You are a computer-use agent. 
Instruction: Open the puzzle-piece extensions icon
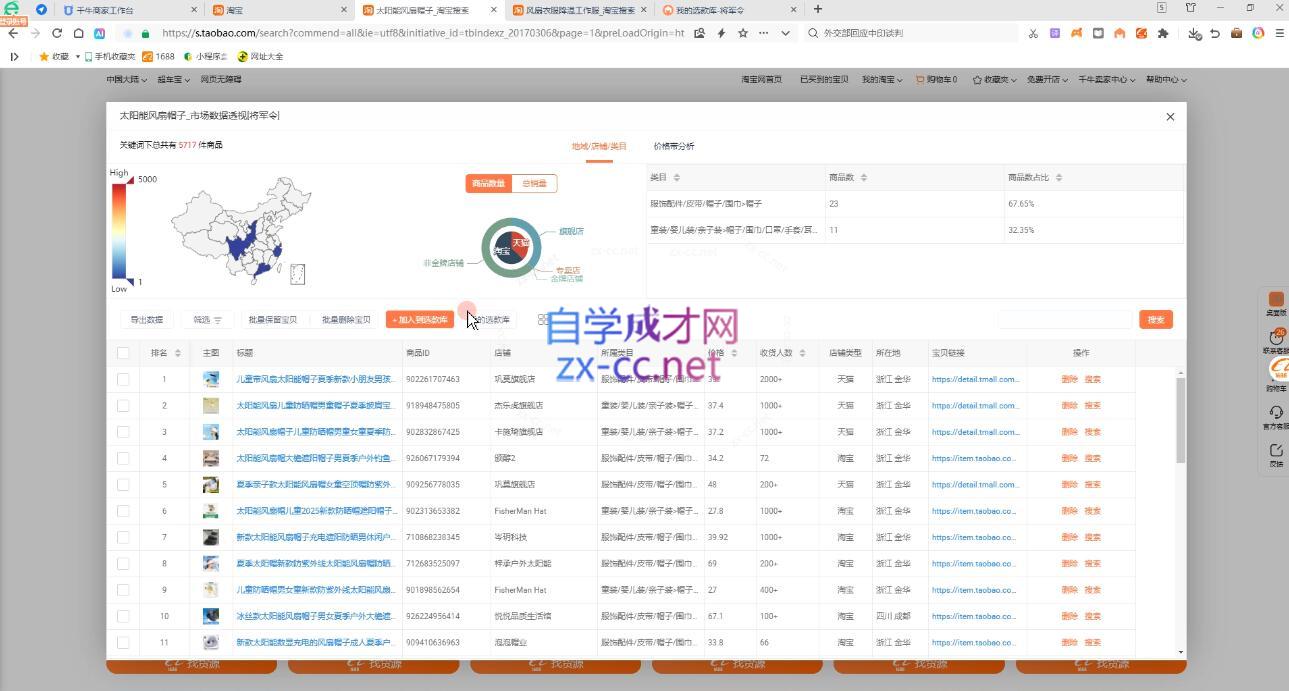pyautogui.click(x=1162, y=33)
